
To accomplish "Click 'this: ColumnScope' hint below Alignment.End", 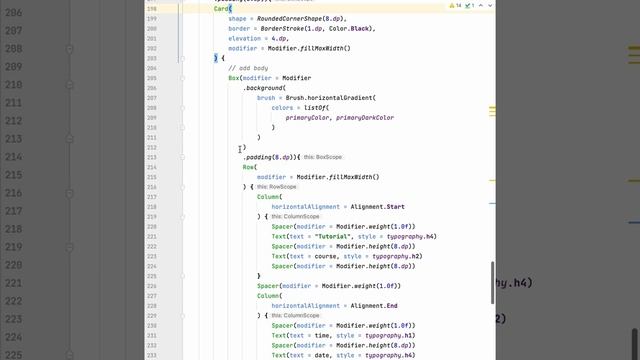I will point(295,316).
